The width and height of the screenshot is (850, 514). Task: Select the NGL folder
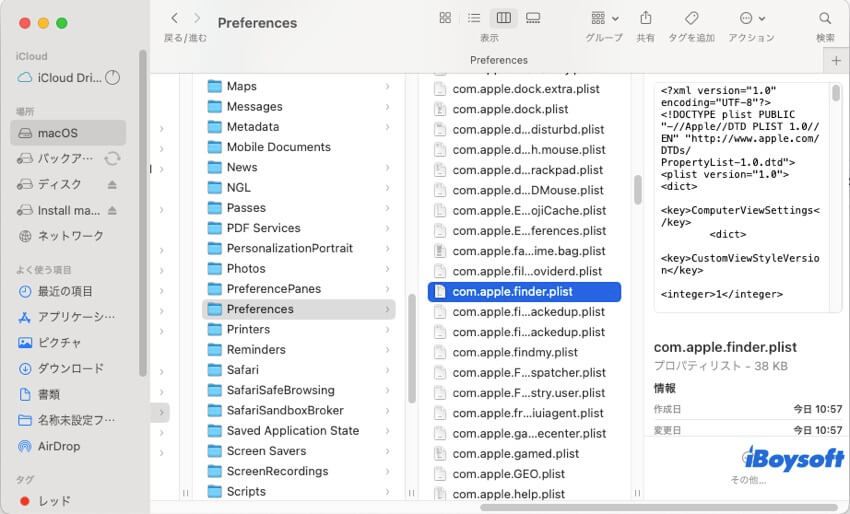(x=299, y=188)
